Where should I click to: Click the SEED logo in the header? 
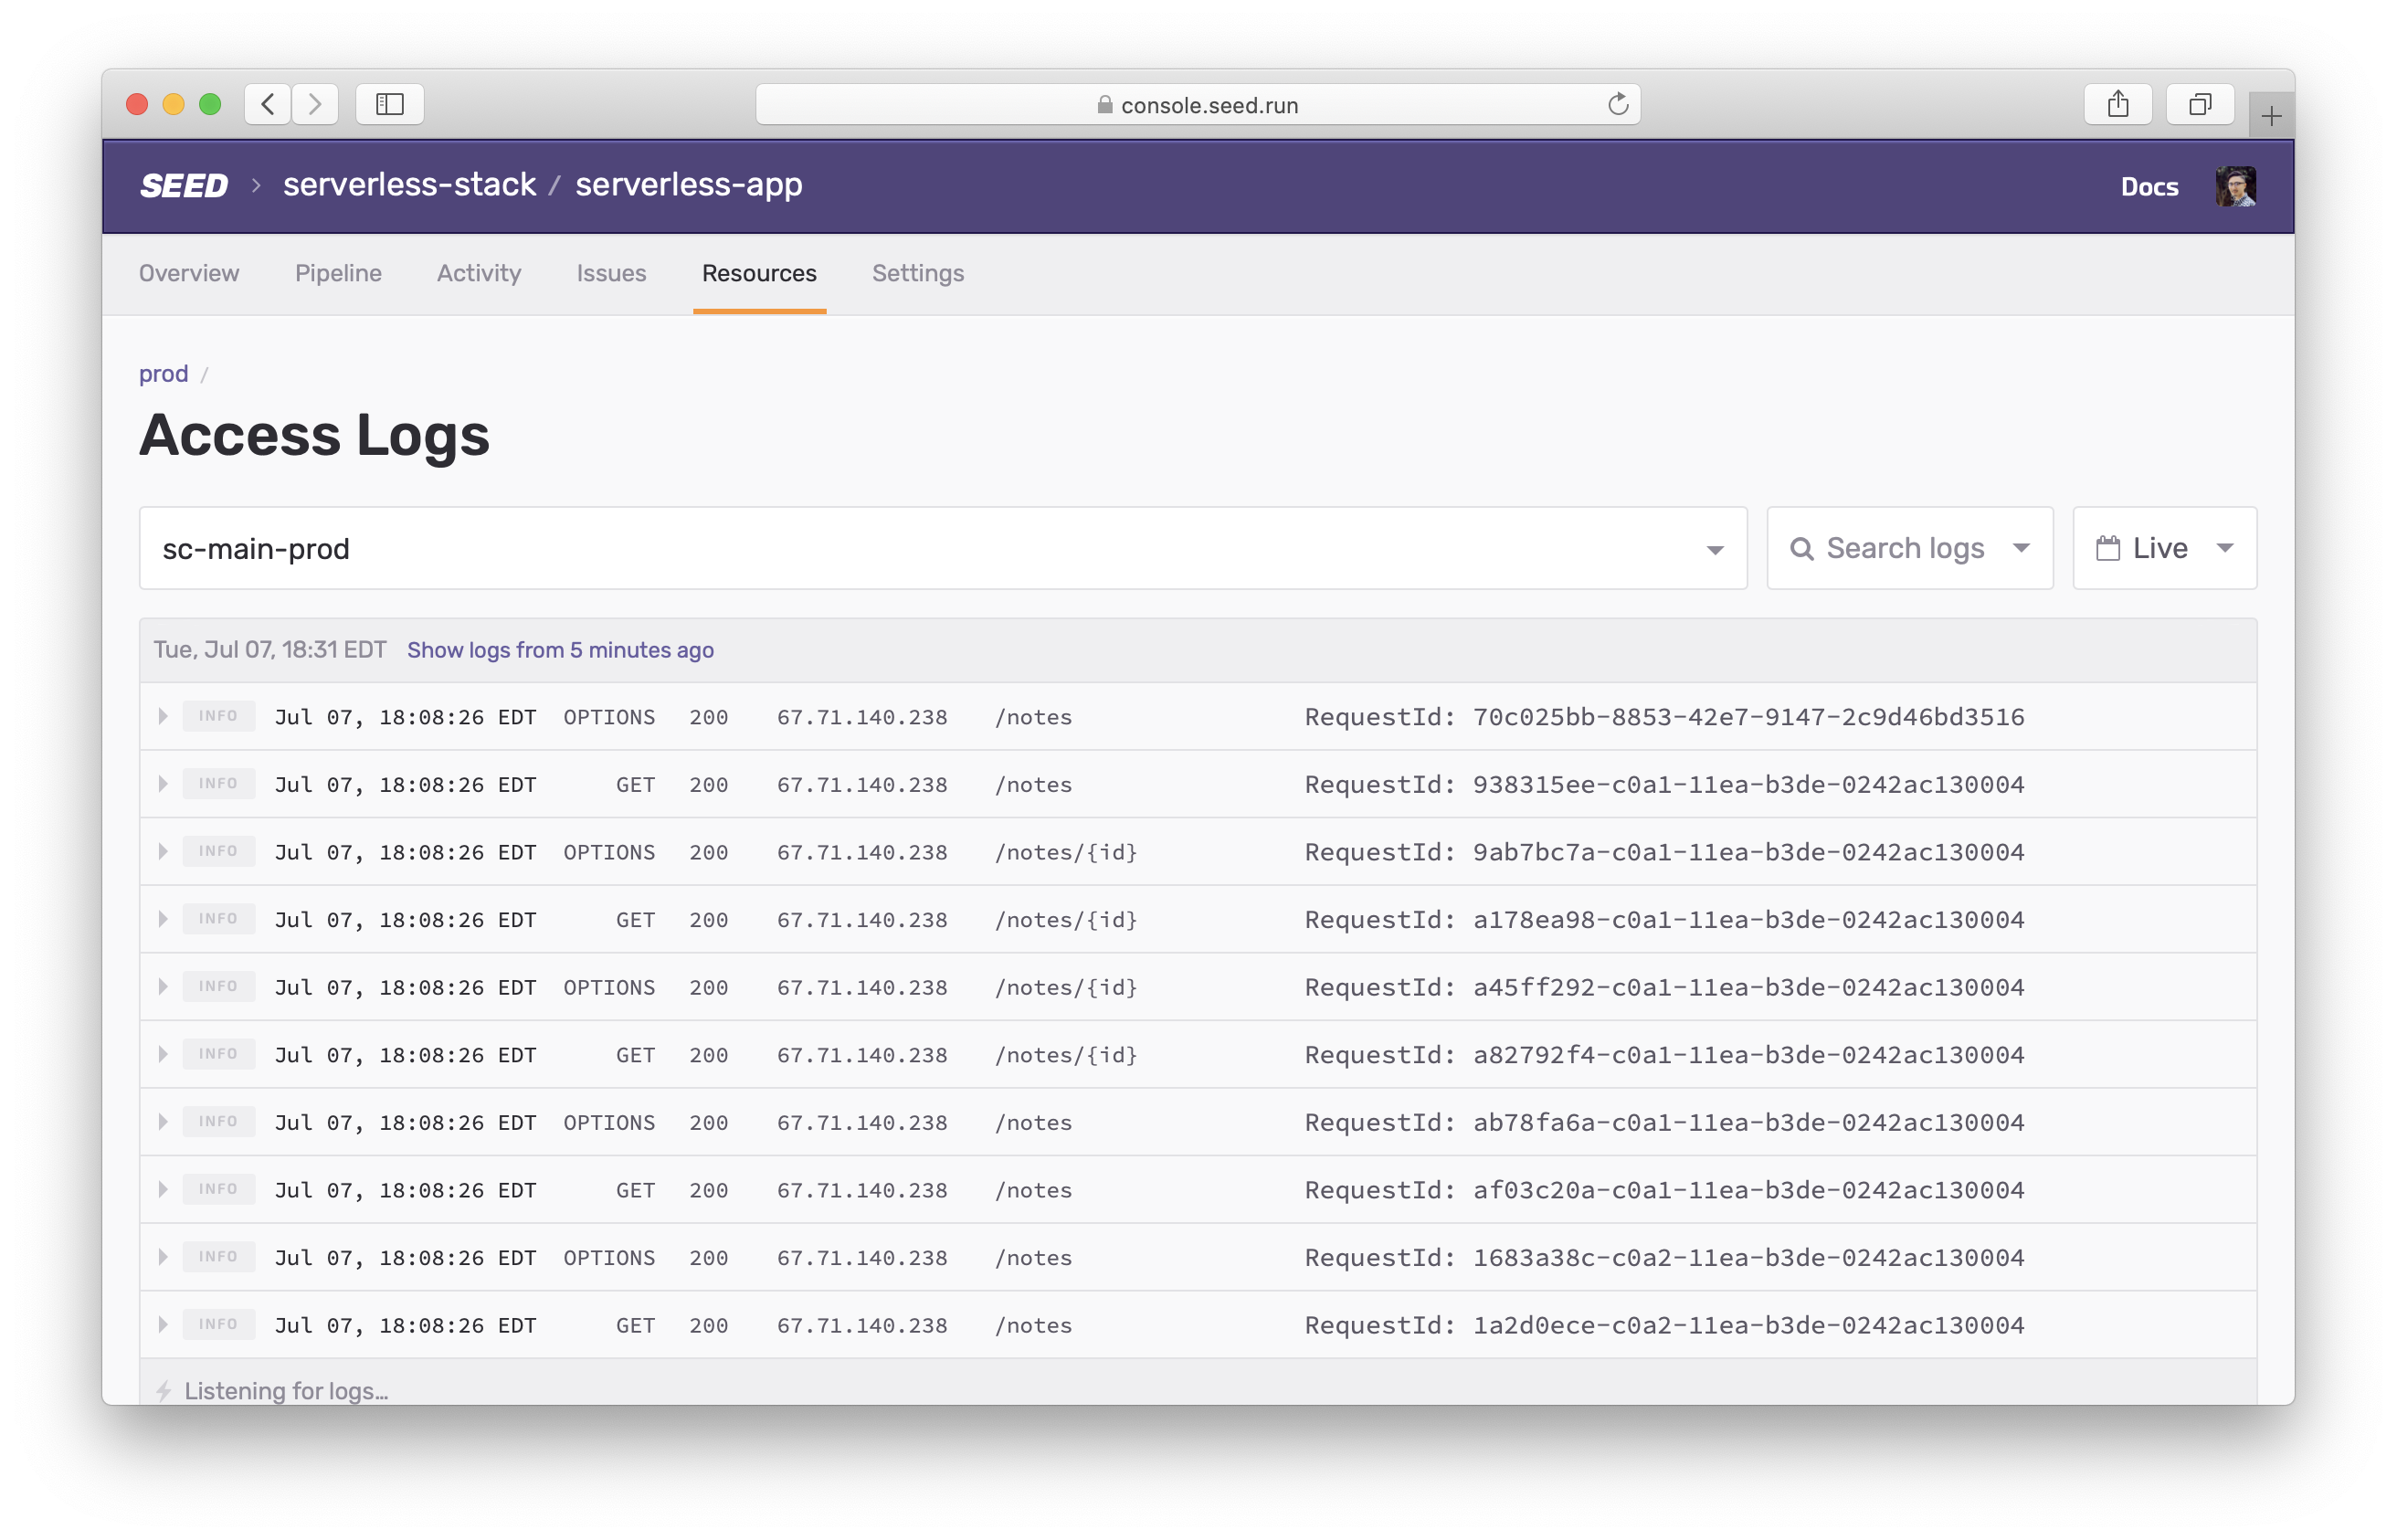[x=184, y=185]
